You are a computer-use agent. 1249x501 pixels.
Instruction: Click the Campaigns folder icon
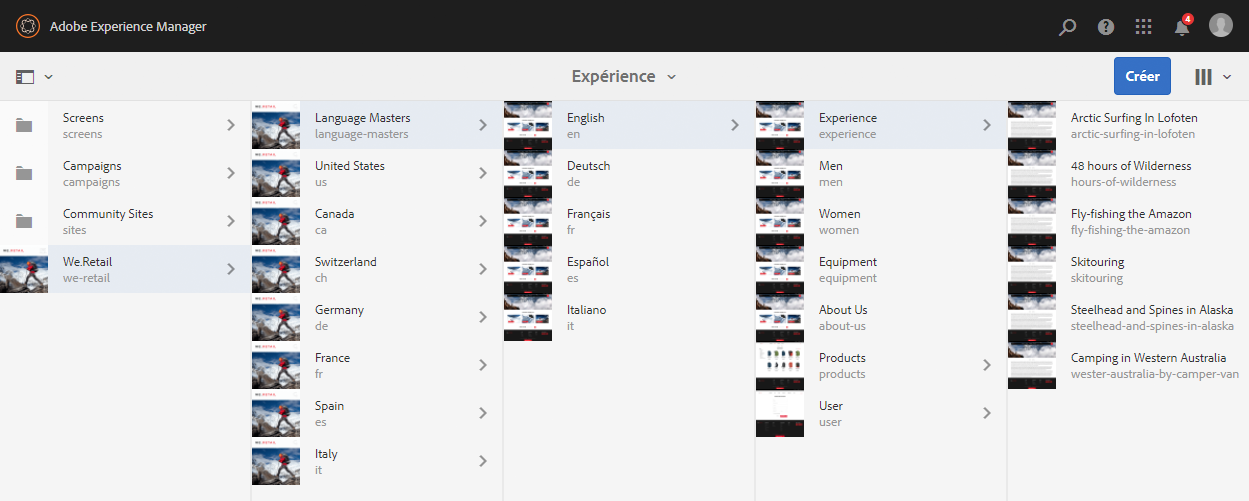[24, 173]
